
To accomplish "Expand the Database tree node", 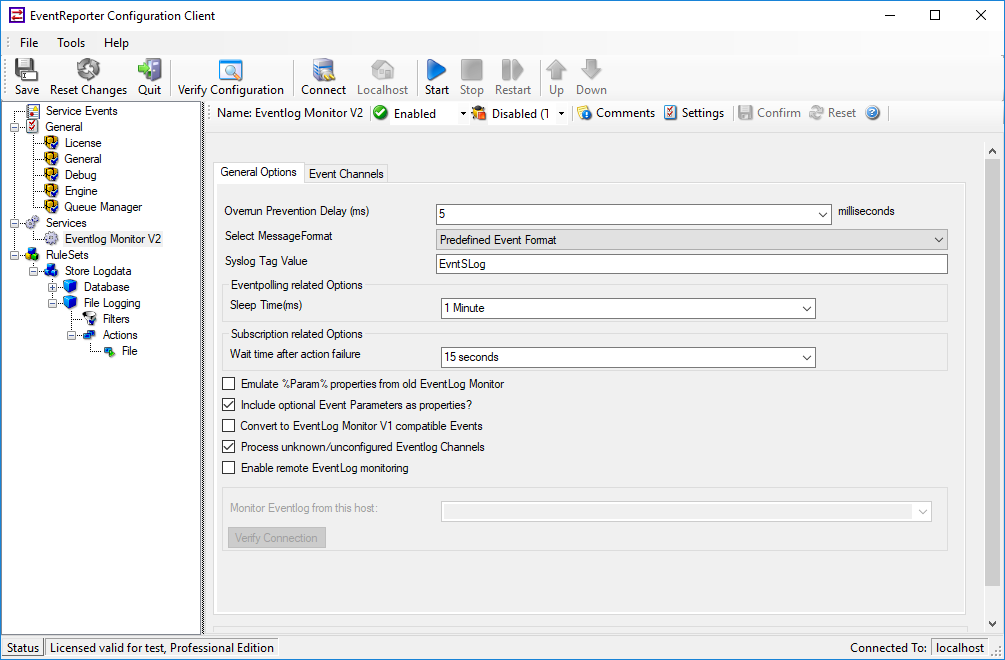I will (53, 287).
